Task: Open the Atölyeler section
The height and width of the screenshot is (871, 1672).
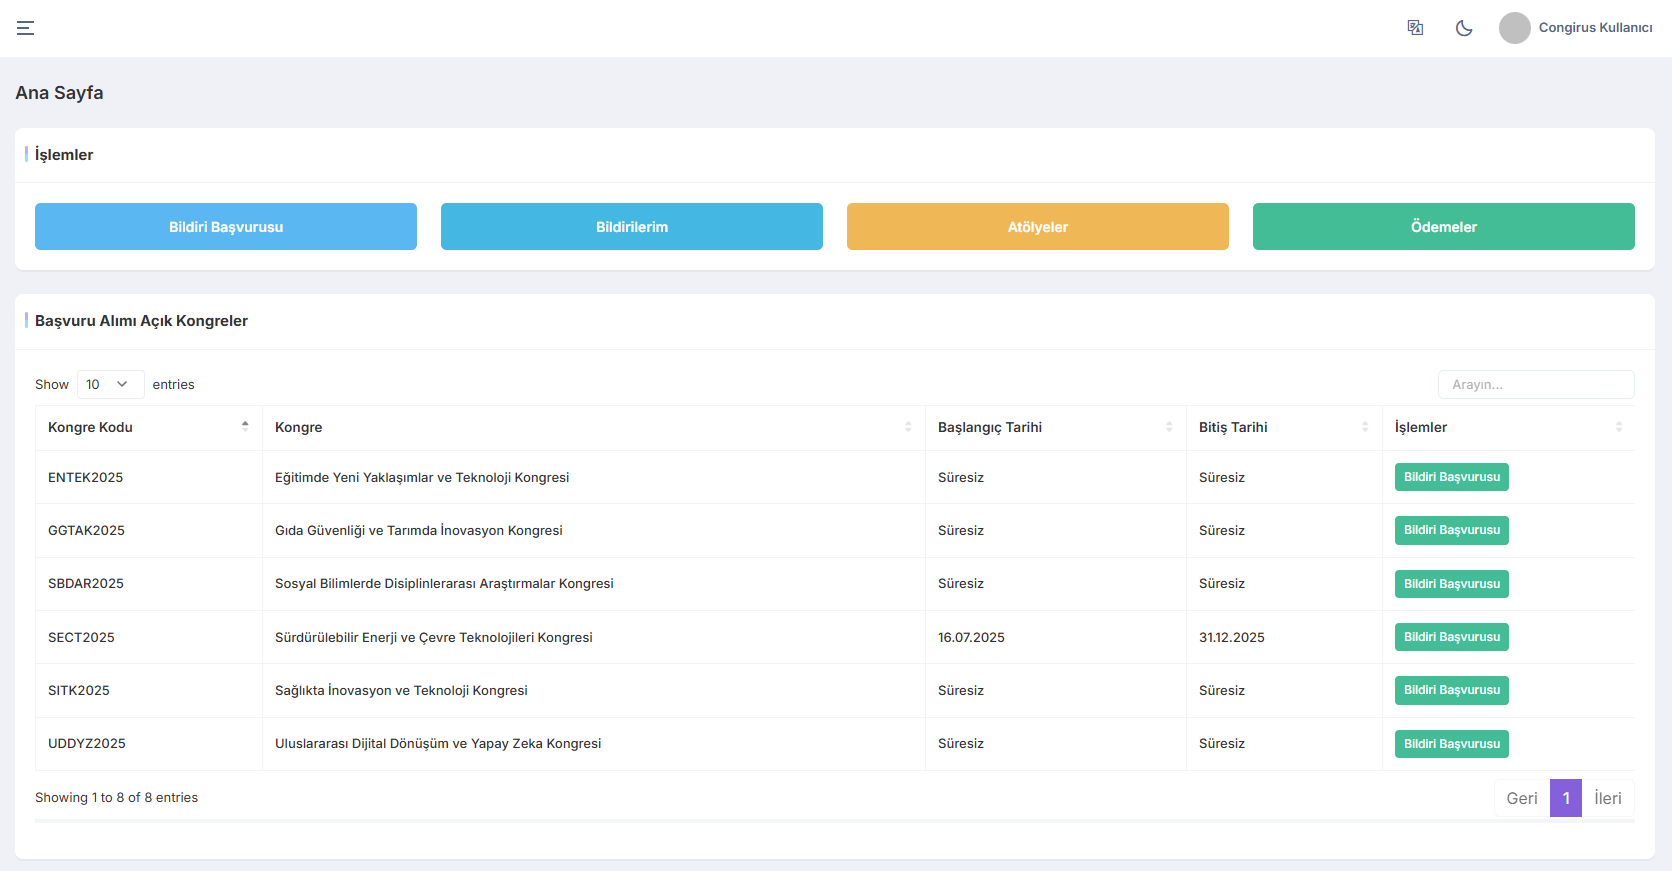Action: click(1038, 227)
